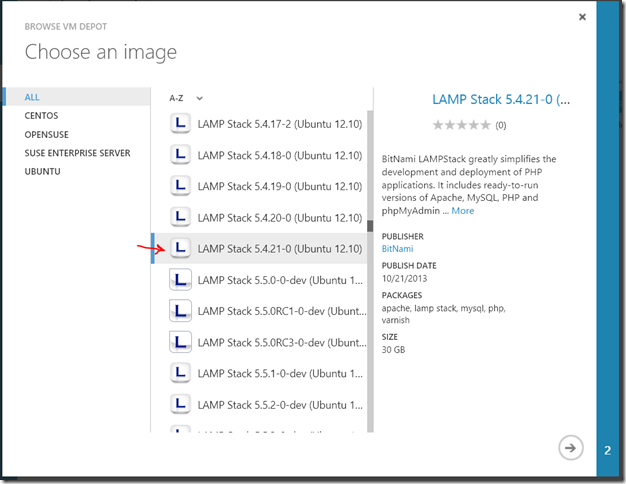Open the BitNami publisher link
Image resolution: width=626 pixels, height=484 pixels.
coord(397,249)
